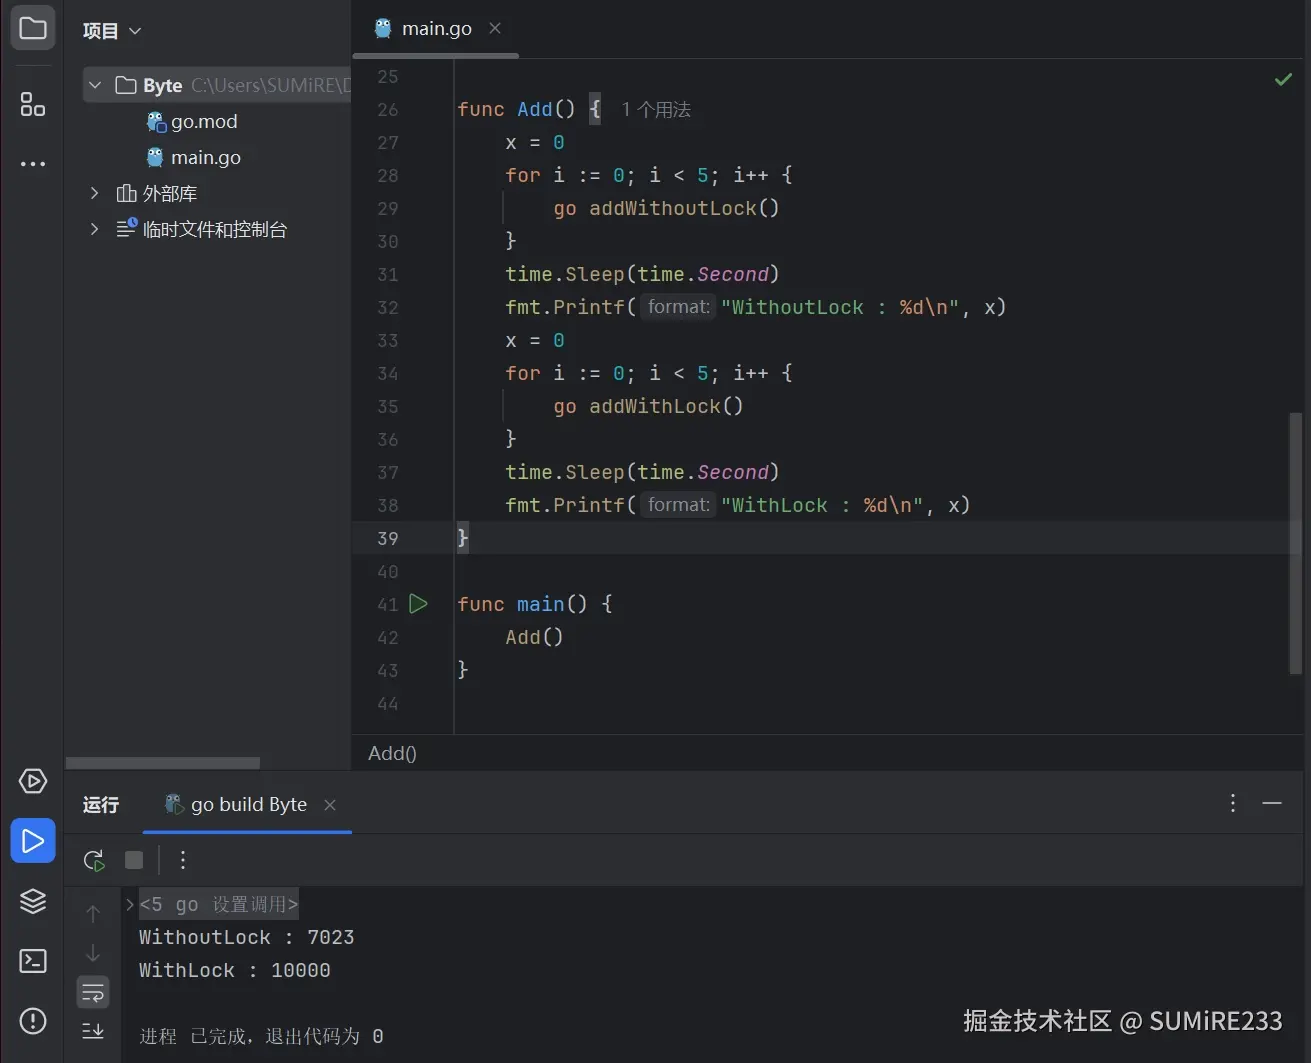Open the Services tool window icon
Viewport: 1311px width, 1063px height.
[x=33, y=781]
